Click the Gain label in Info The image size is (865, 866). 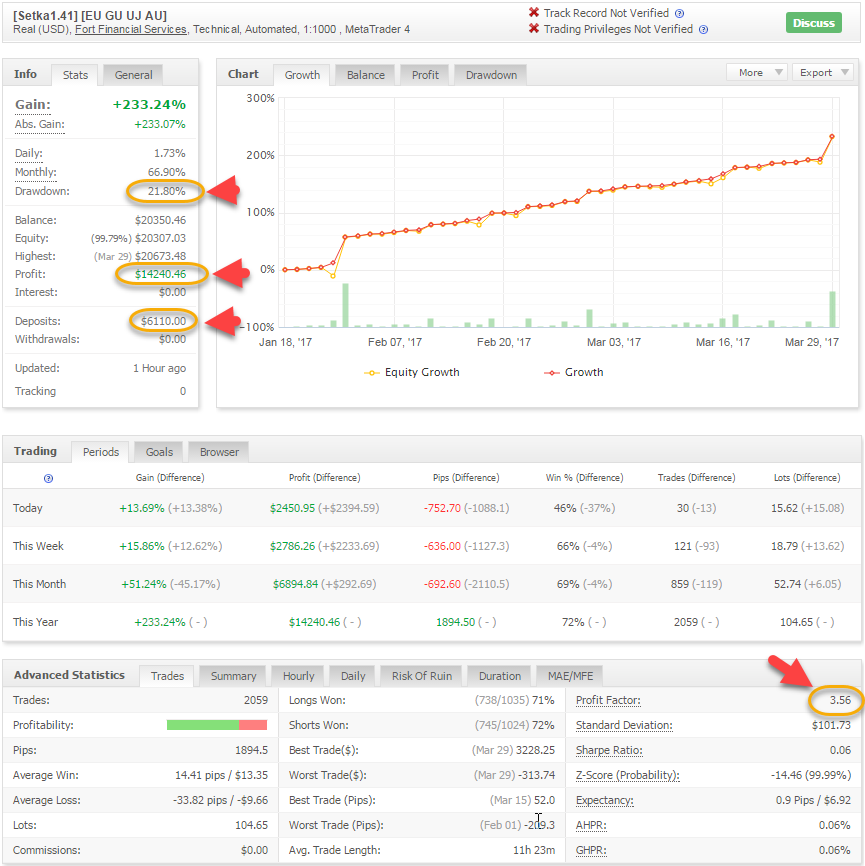click(33, 104)
